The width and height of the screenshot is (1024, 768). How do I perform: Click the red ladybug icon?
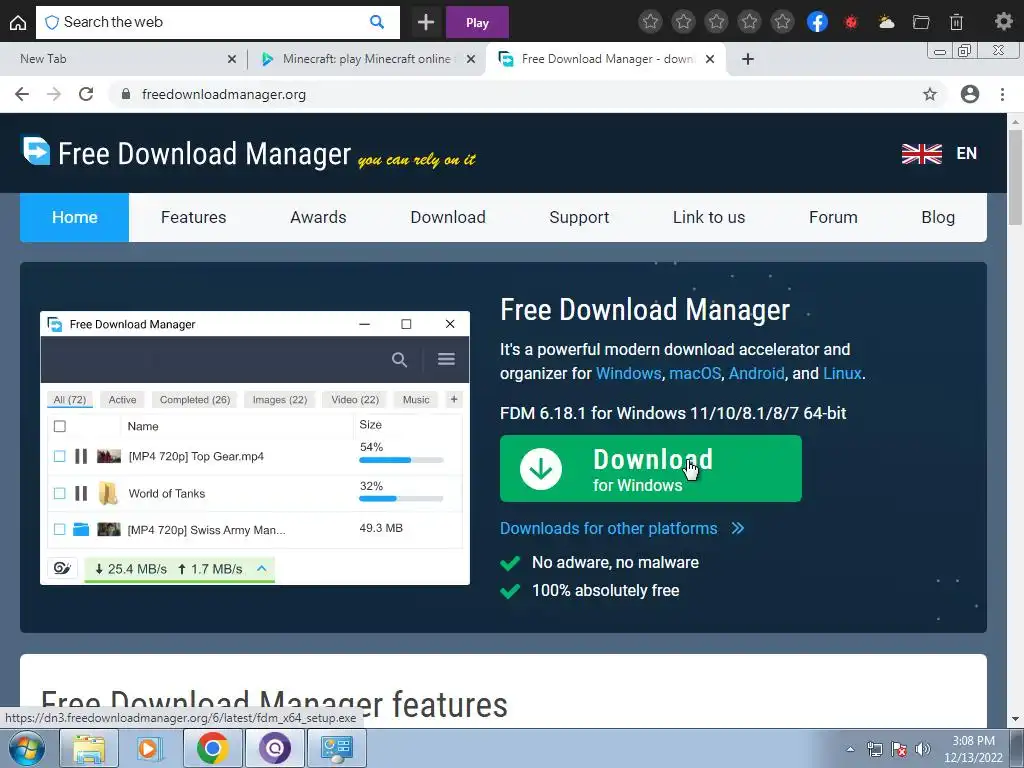(851, 22)
